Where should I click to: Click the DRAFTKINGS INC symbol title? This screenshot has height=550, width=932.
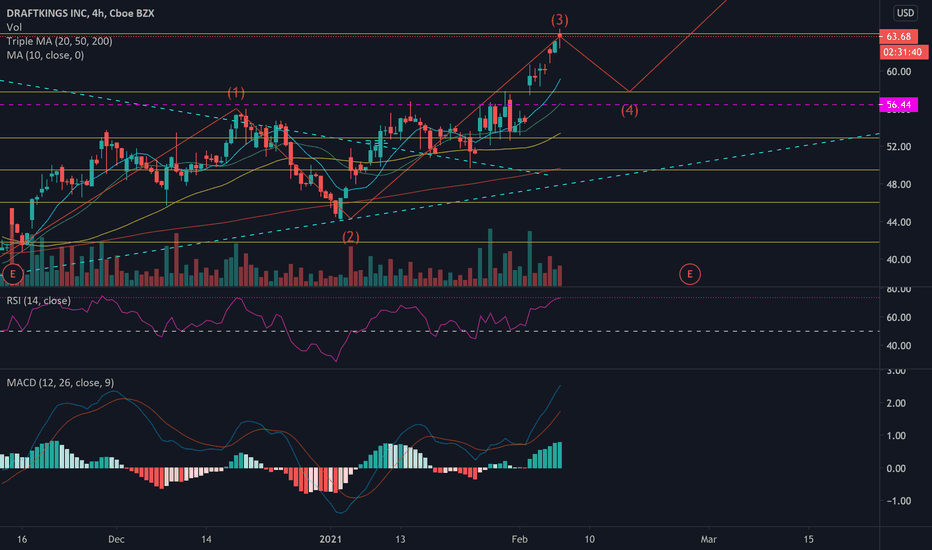coord(46,13)
